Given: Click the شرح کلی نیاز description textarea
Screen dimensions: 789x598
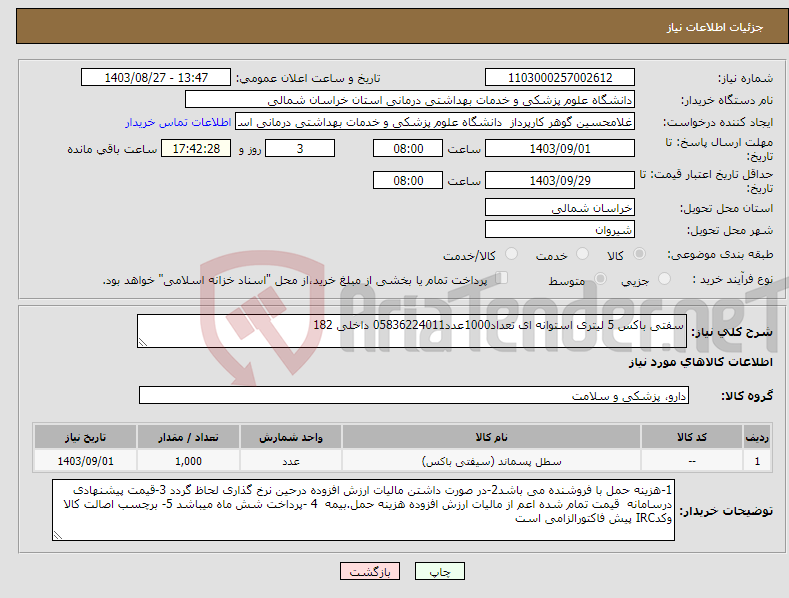Looking at the screenshot, I should pos(412,331).
